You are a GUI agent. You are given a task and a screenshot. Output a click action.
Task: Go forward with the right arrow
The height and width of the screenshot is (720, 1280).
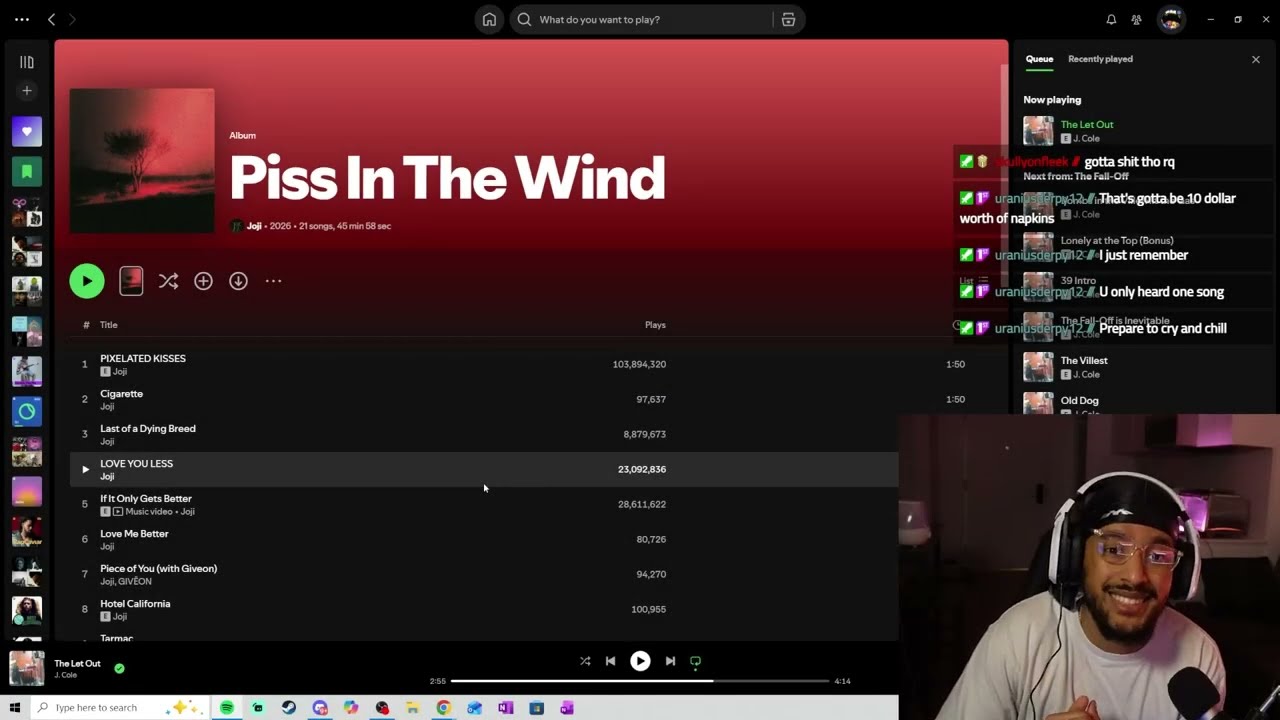[x=72, y=19]
